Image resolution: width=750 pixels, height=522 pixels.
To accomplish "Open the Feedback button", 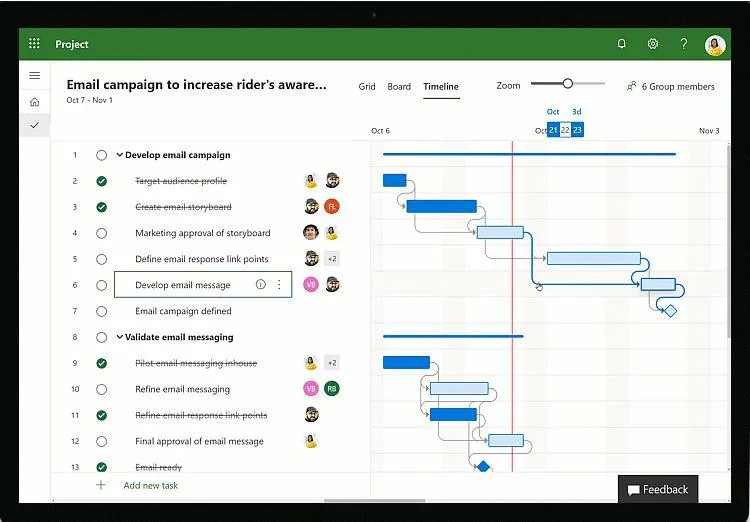I will [x=658, y=489].
